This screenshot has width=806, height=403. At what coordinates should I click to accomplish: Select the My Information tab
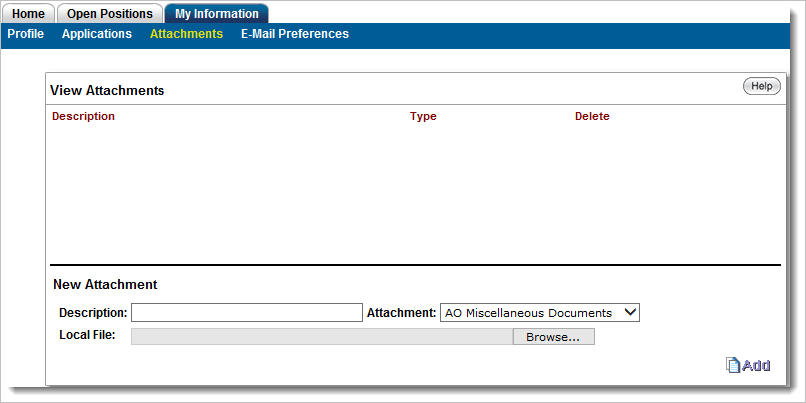216,14
